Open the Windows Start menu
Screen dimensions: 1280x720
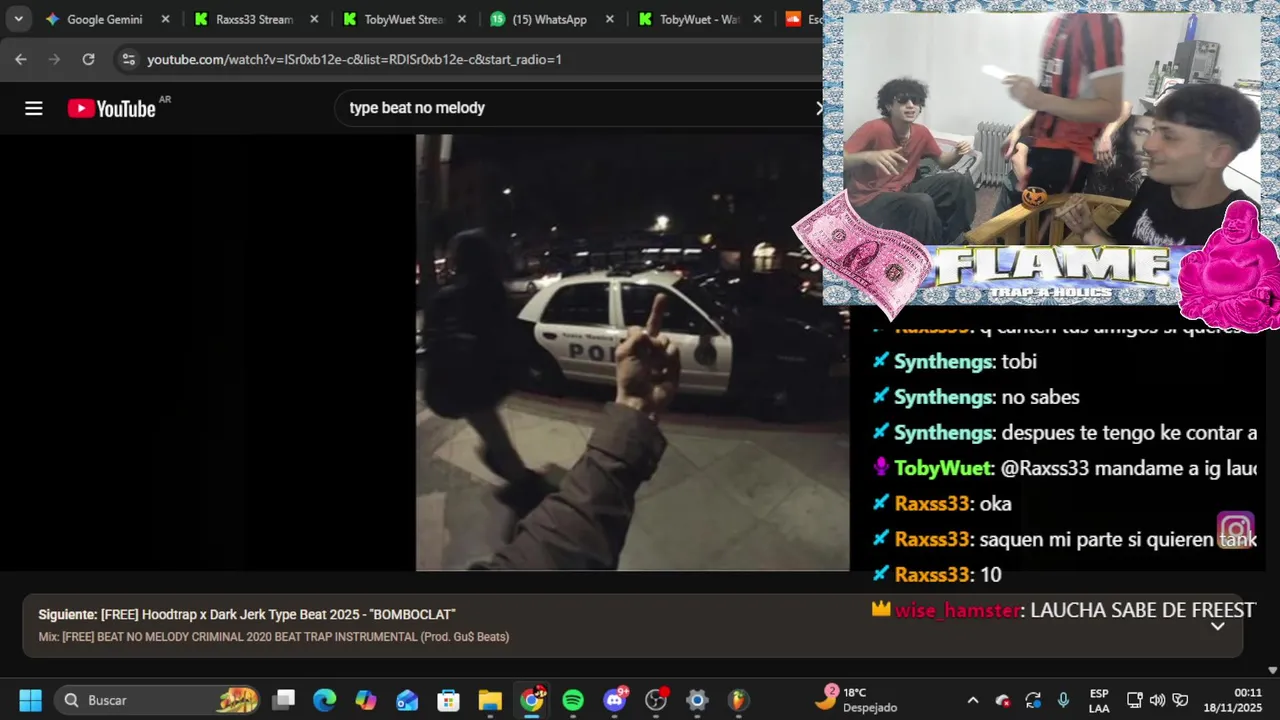30,700
